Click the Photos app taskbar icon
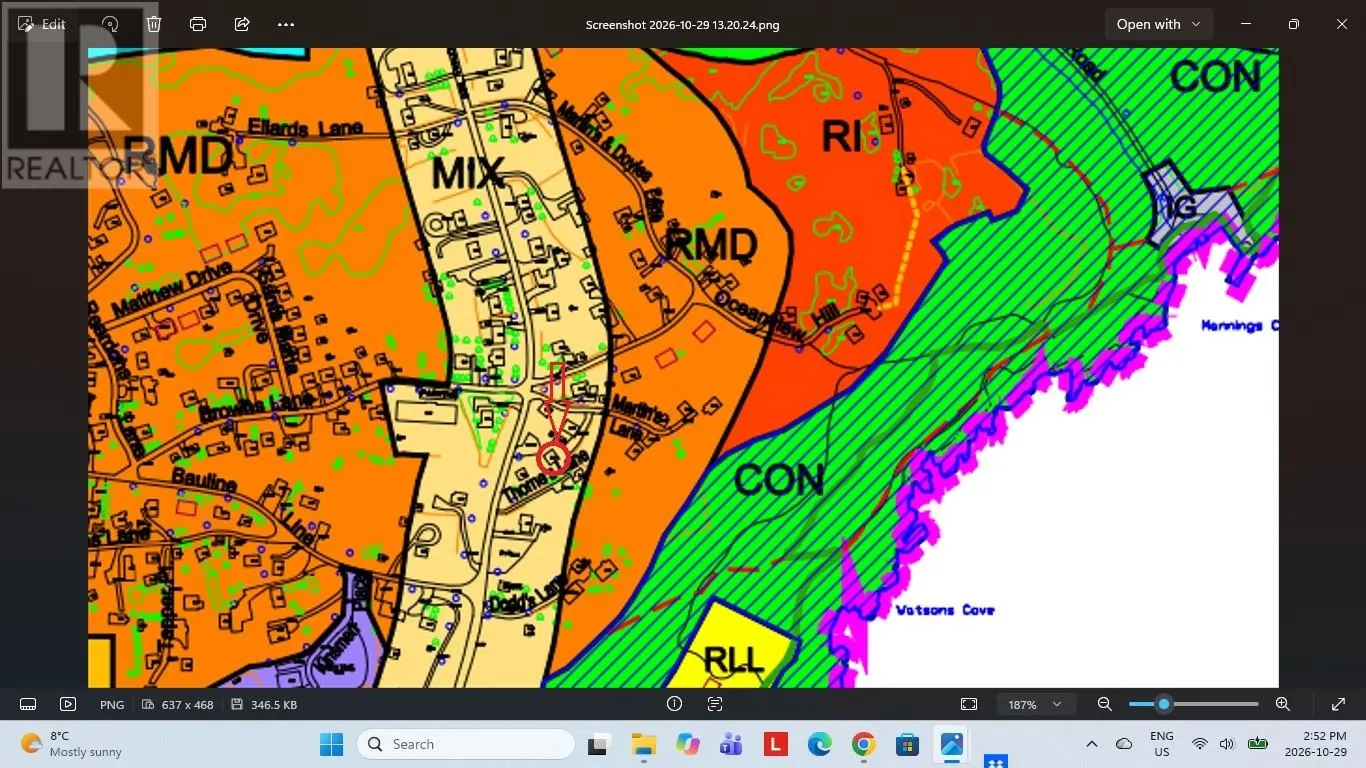 click(x=951, y=744)
